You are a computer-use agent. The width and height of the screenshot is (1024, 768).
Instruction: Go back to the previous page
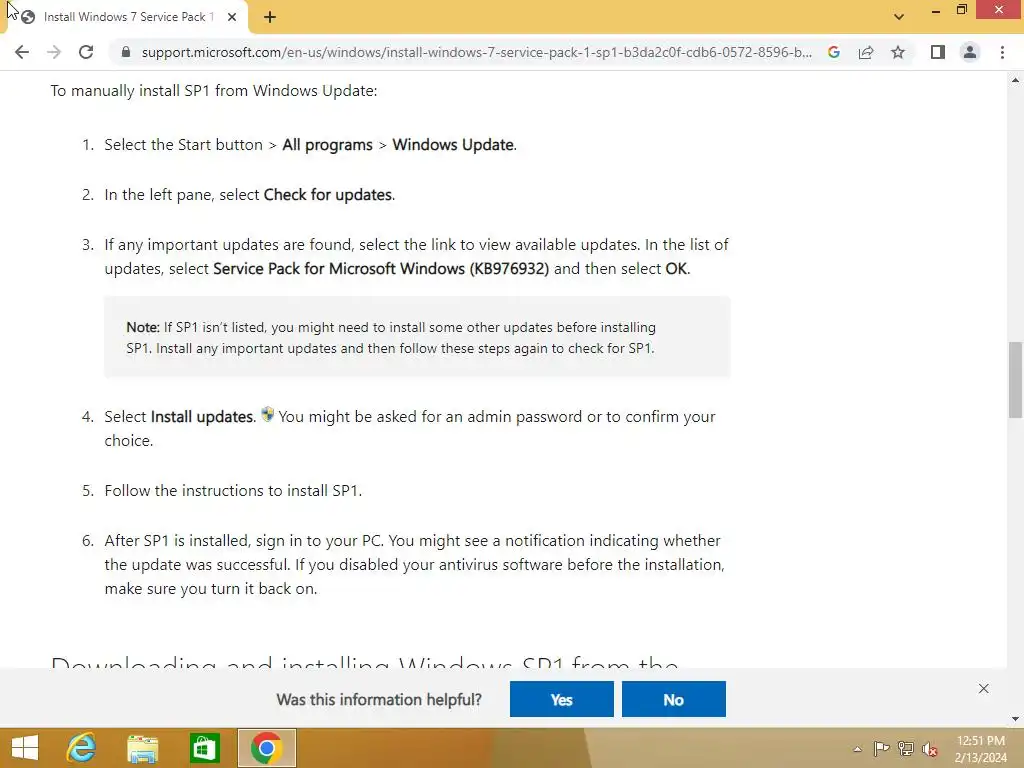[22, 52]
